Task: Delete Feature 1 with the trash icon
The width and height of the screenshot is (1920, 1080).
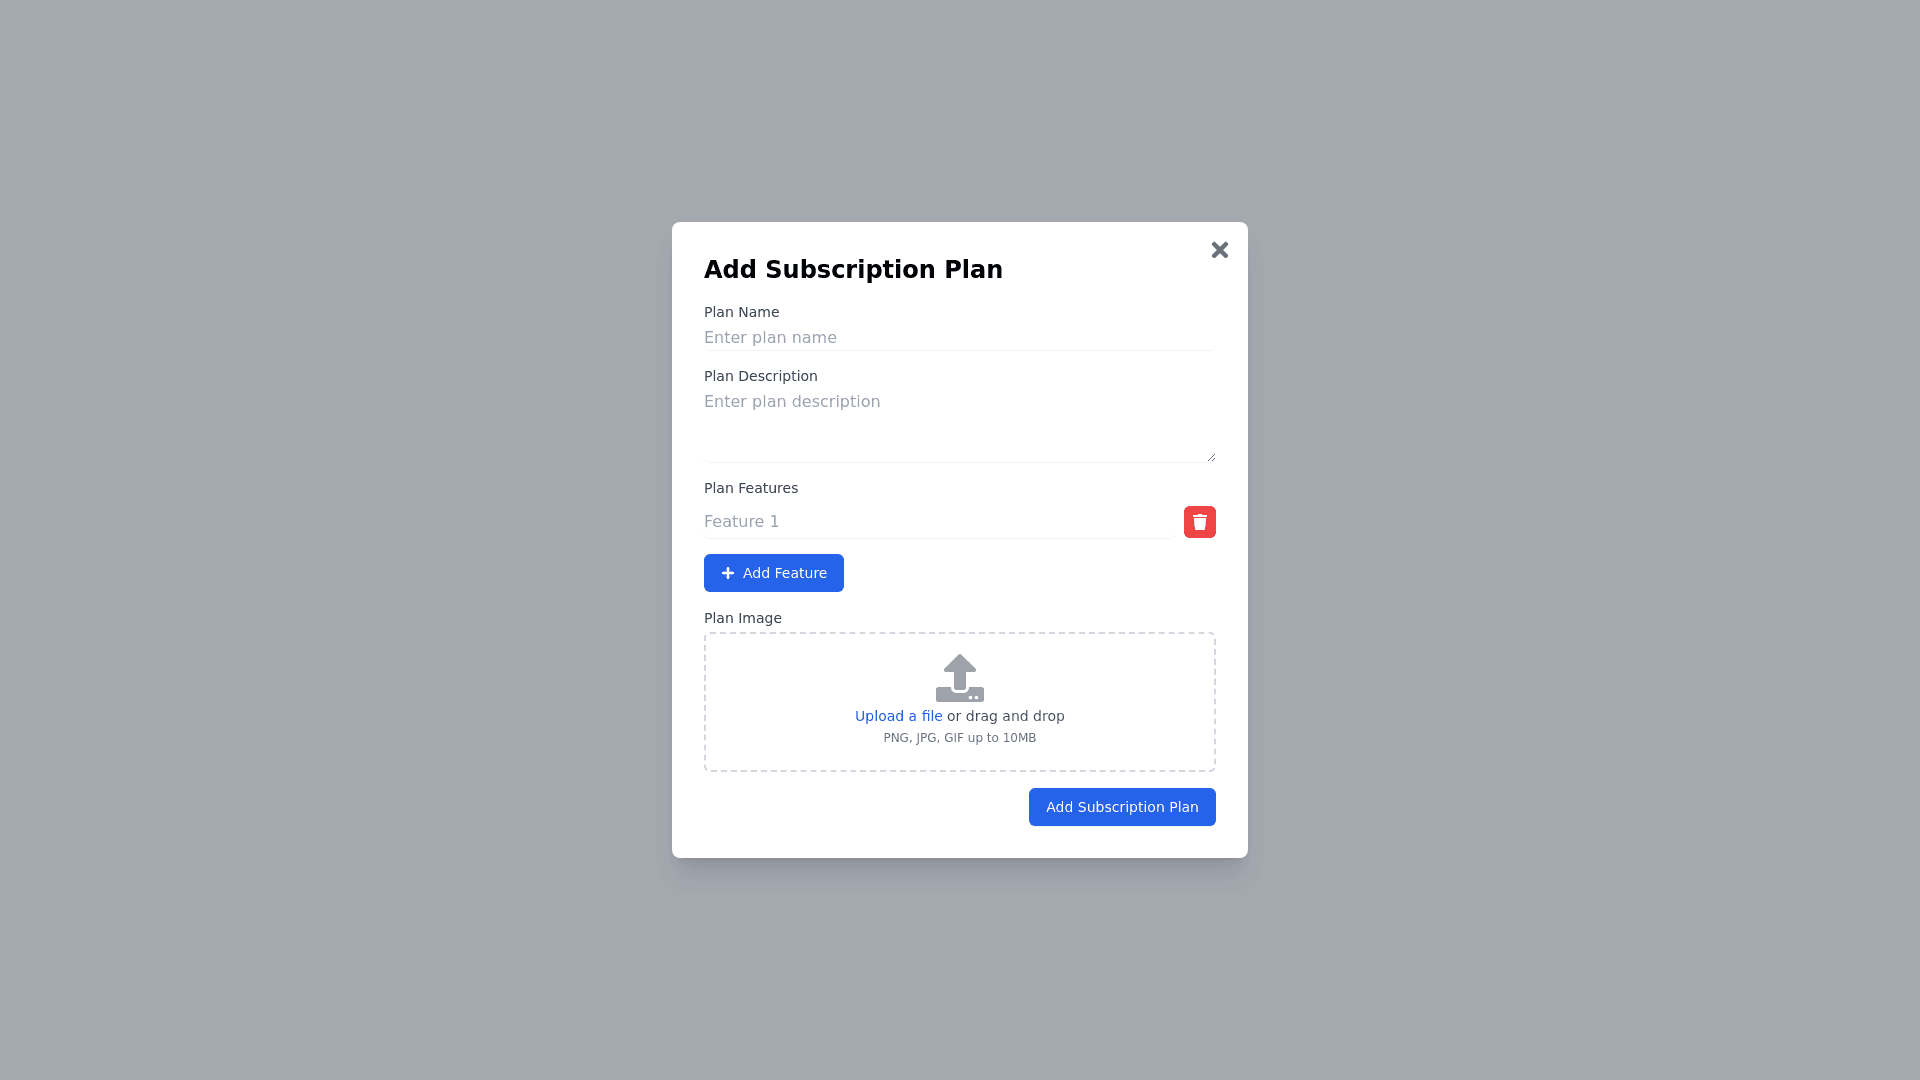Action: point(1199,522)
